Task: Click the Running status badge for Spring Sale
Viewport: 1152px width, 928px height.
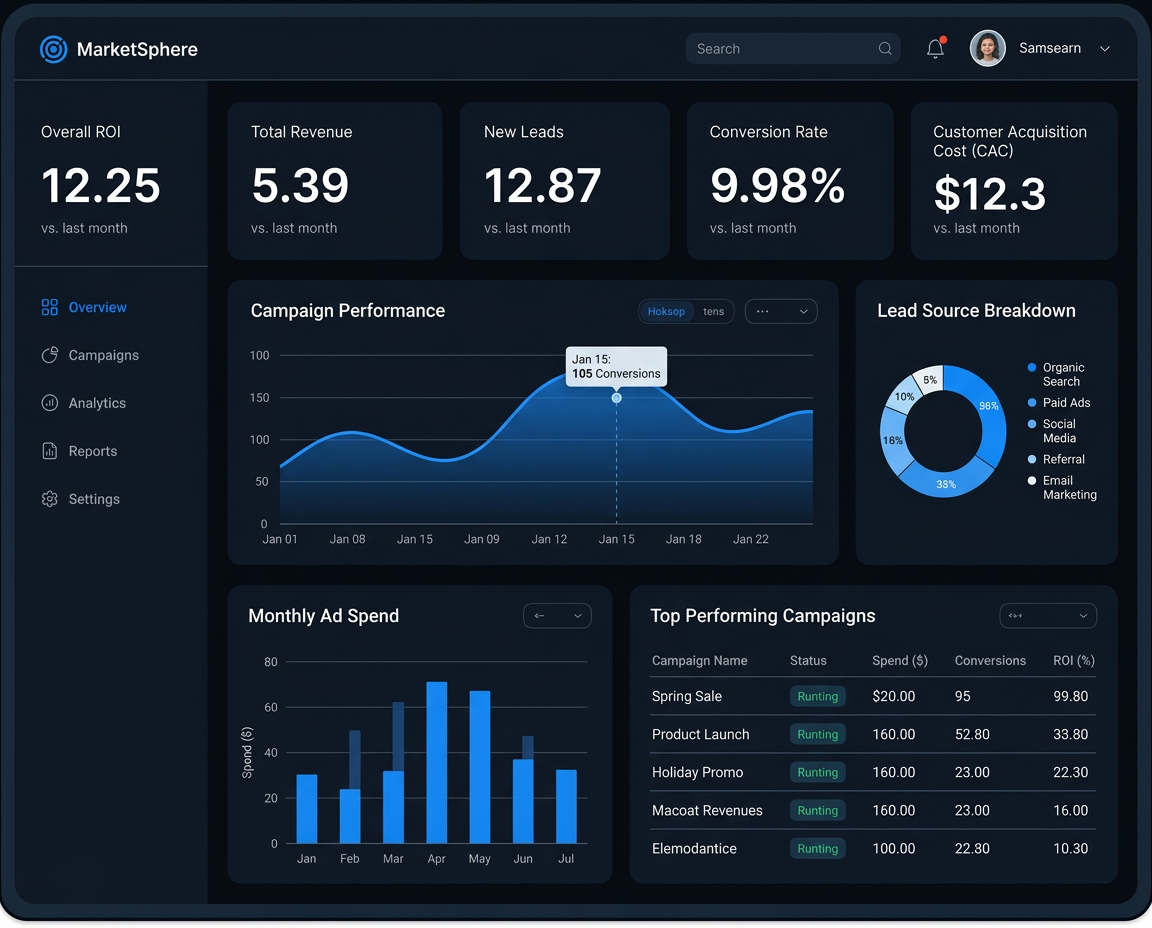Action: coord(817,696)
